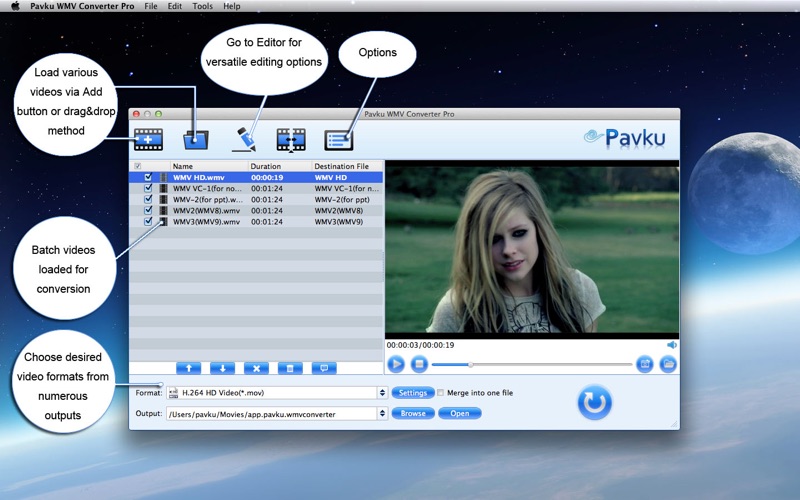800x500 pixels.
Task: Click the video preview frame
Action: click(x=532, y=249)
